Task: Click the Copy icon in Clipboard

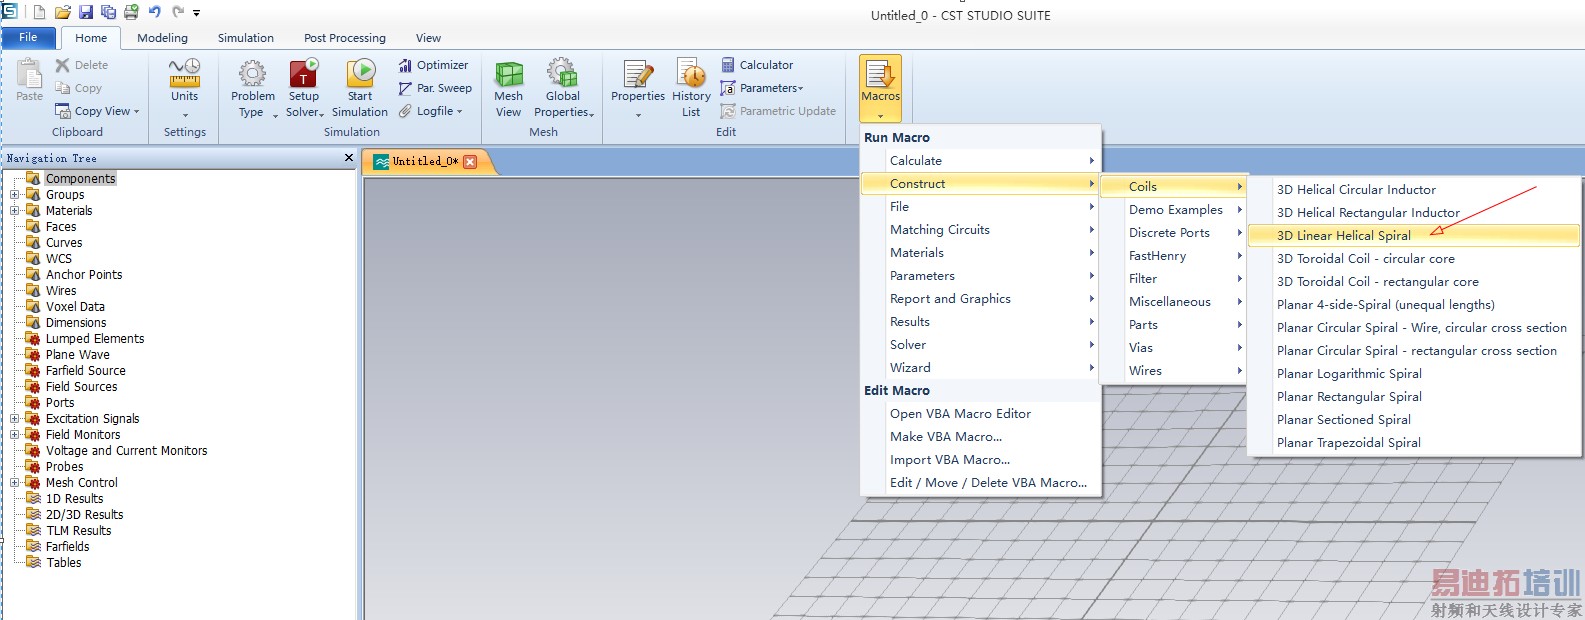Action: (x=62, y=88)
